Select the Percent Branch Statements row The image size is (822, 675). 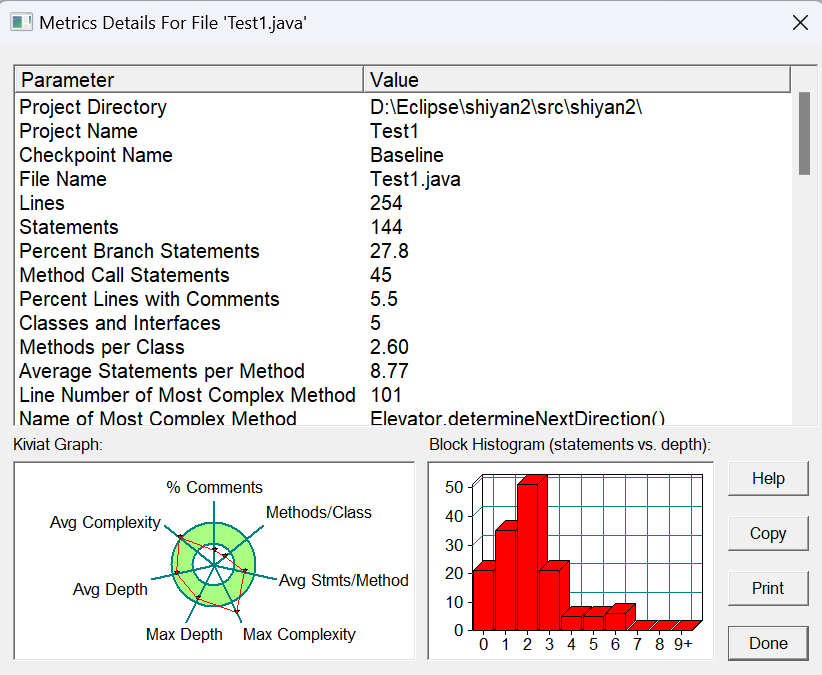tap(403, 251)
